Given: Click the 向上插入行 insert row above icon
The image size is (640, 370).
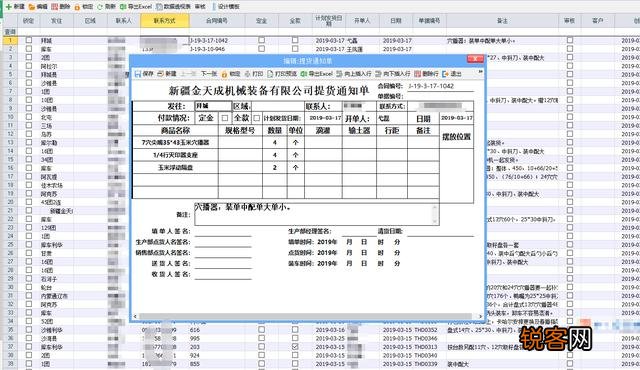Looking at the screenshot, I should pyautogui.click(x=339, y=74).
